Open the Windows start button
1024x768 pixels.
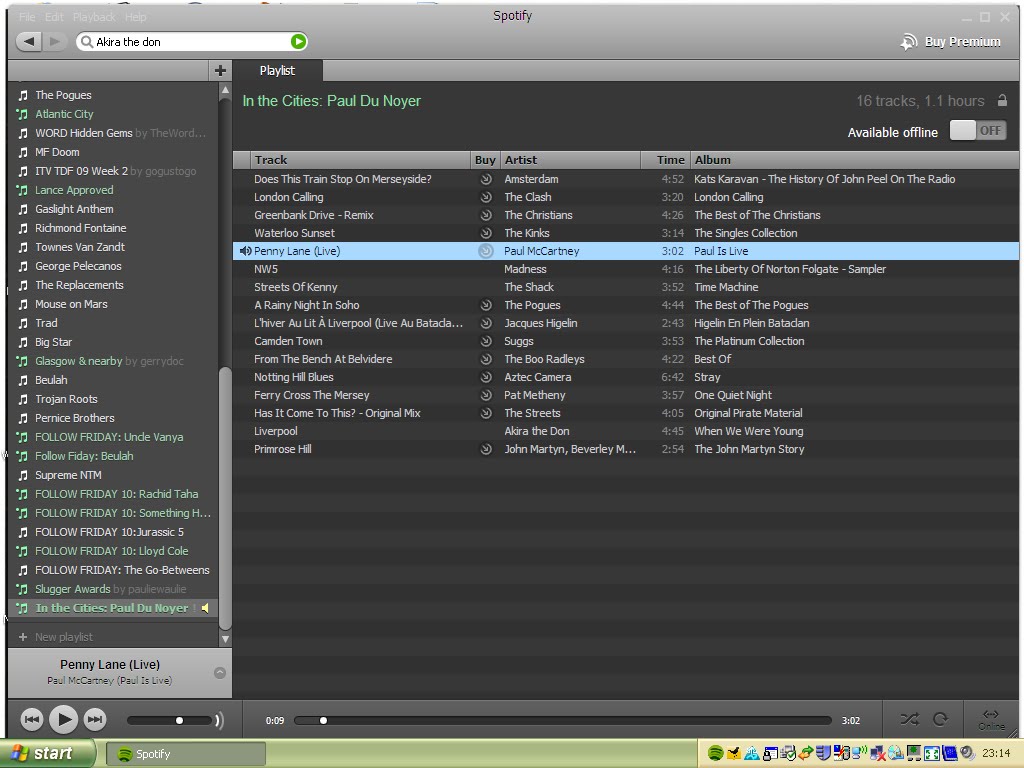(47, 754)
